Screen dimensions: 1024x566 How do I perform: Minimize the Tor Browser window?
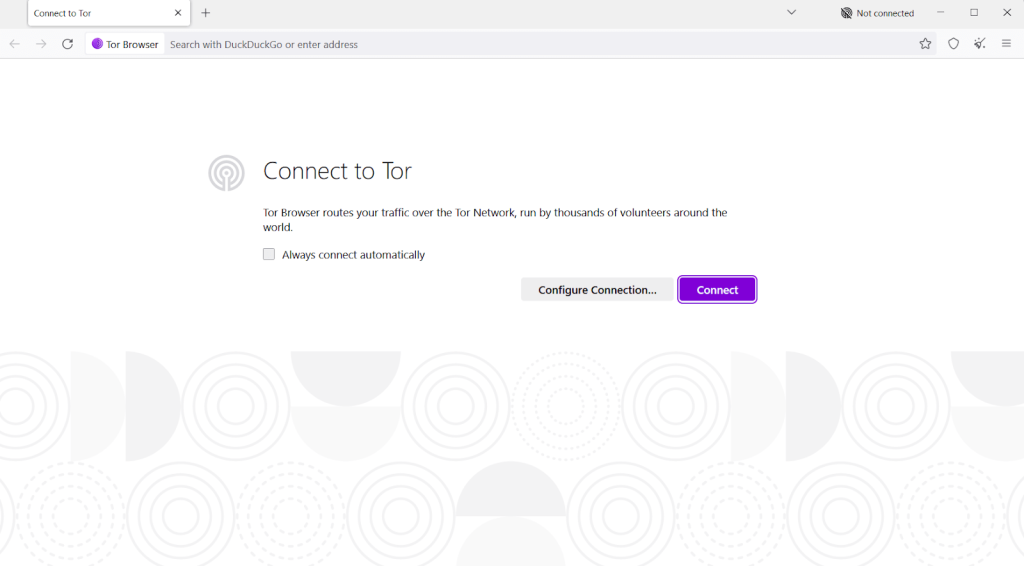pyautogui.click(x=940, y=12)
